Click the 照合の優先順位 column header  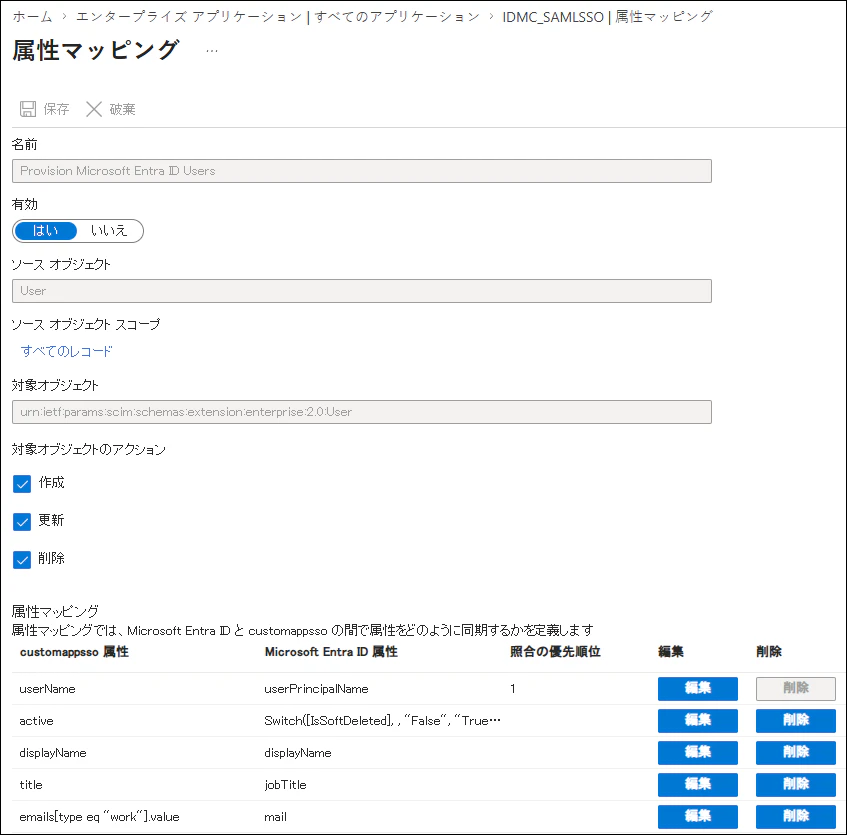pos(555,652)
